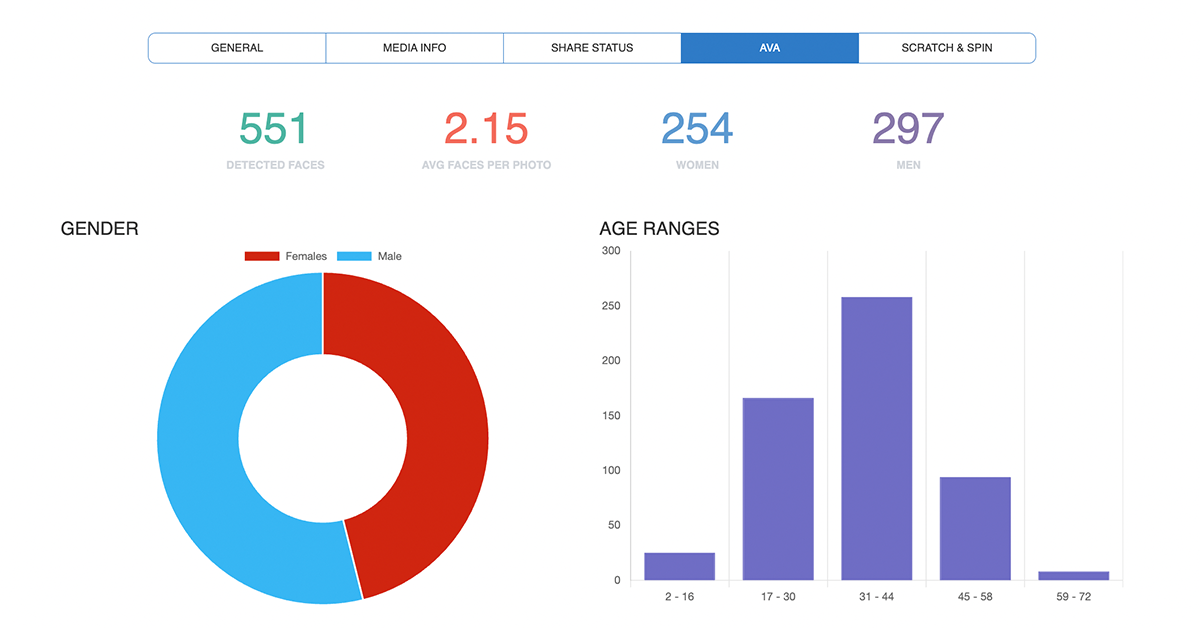Click the 551 detected faces stat
The height and width of the screenshot is (628, 1200).
(274, 129)
